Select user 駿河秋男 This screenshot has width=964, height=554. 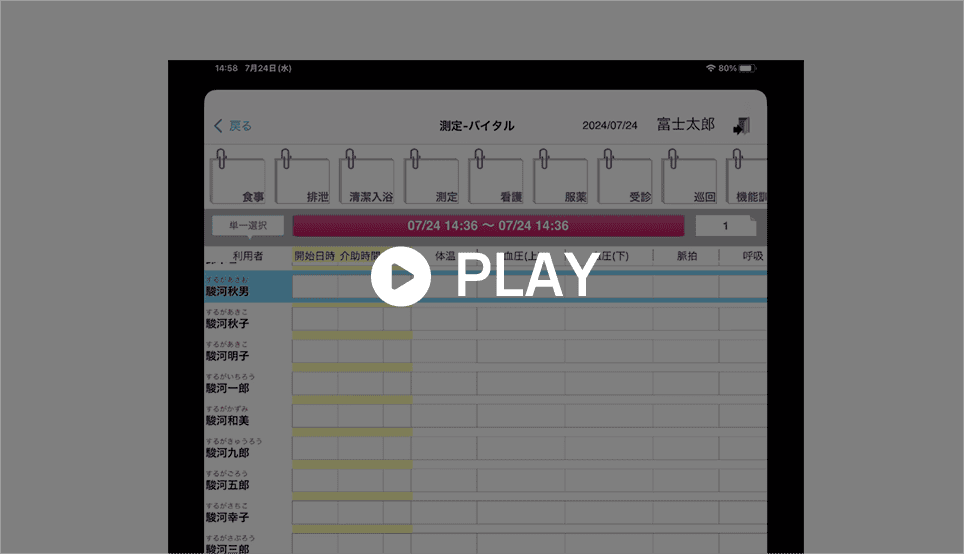(x=247, y=287)
